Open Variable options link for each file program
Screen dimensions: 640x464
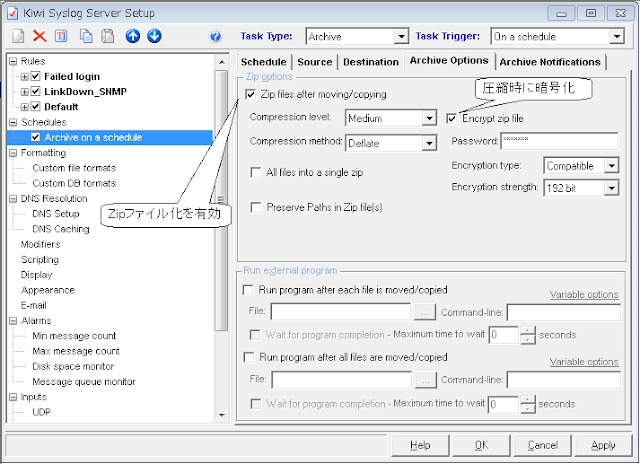click(x=584, y=295)
